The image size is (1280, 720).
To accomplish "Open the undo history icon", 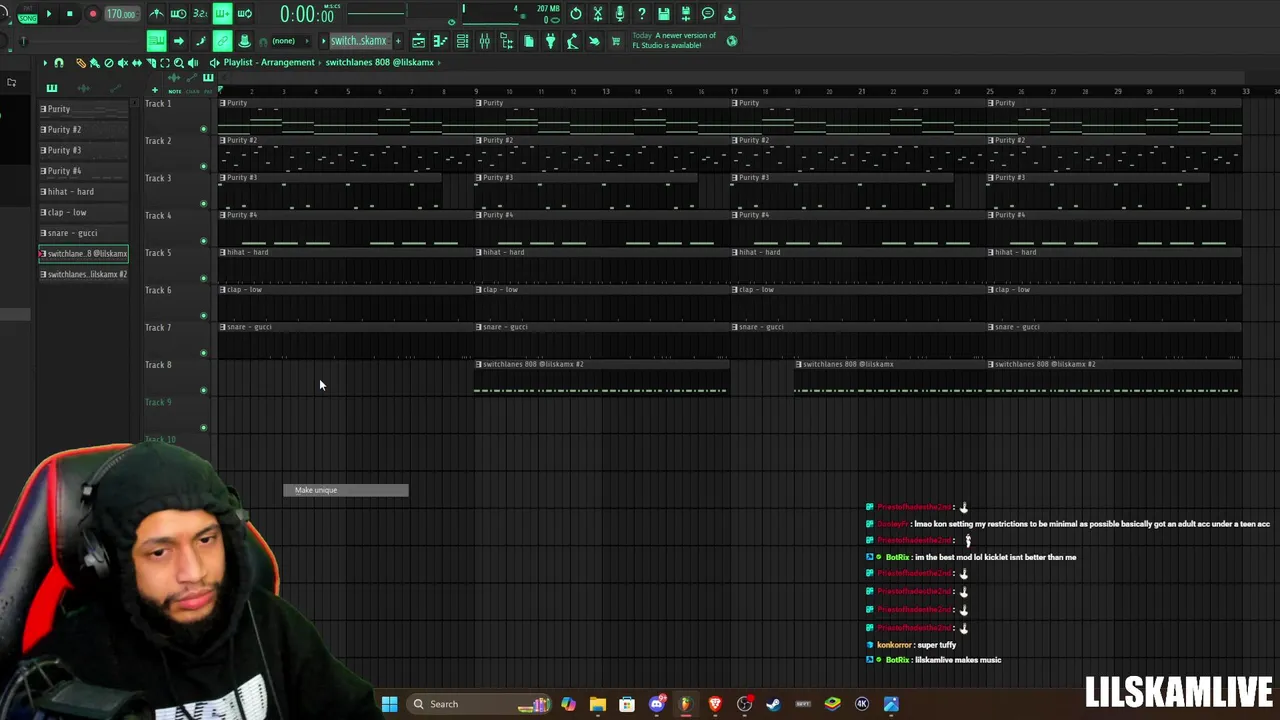I will (576, 14).
